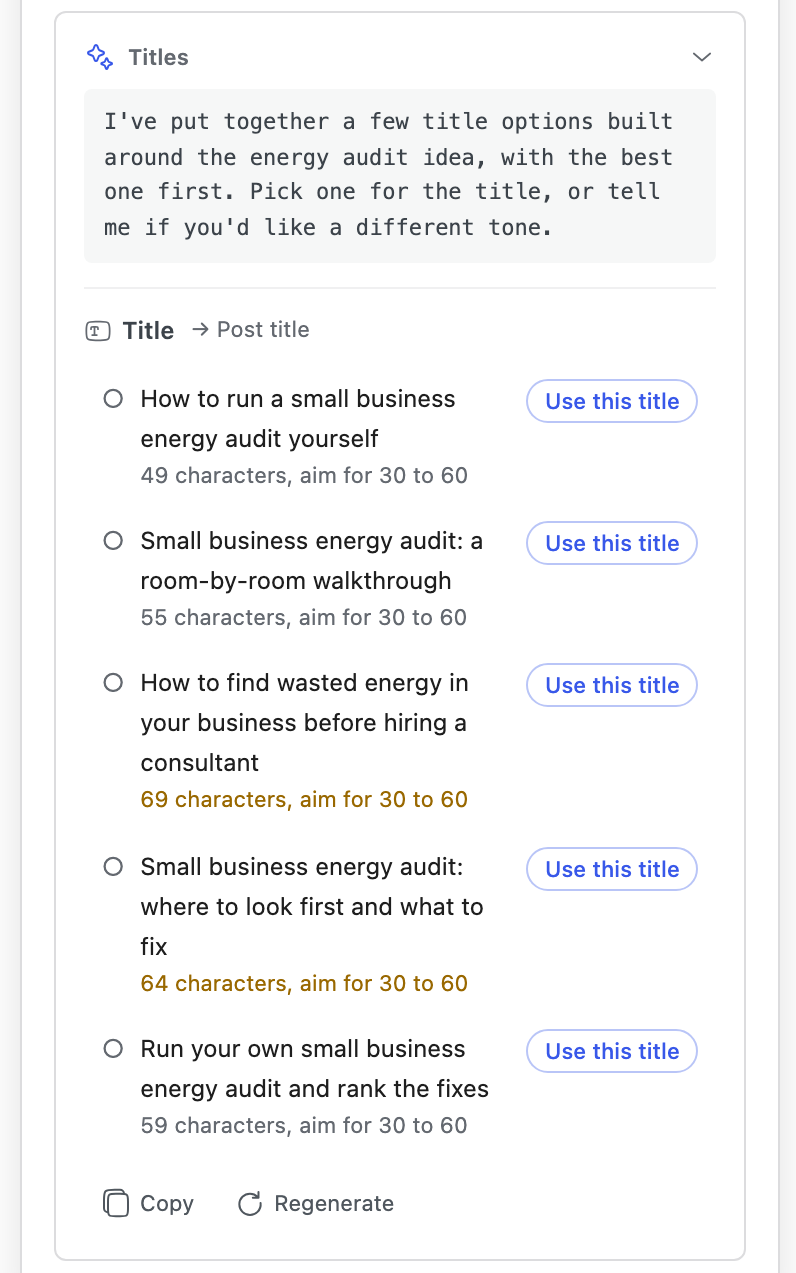Click the title text 'Small business energy audit: a room-by-room walkthrough'
Screen dimensions: 796x1273
(x=312, y=561)
